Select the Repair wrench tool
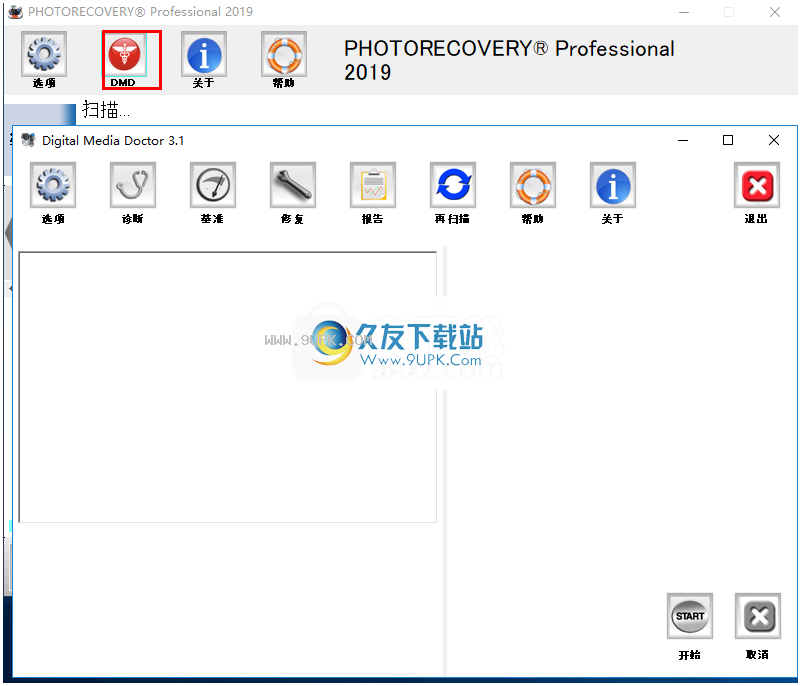Screen dimensions: 801x686 pos(293,185)
